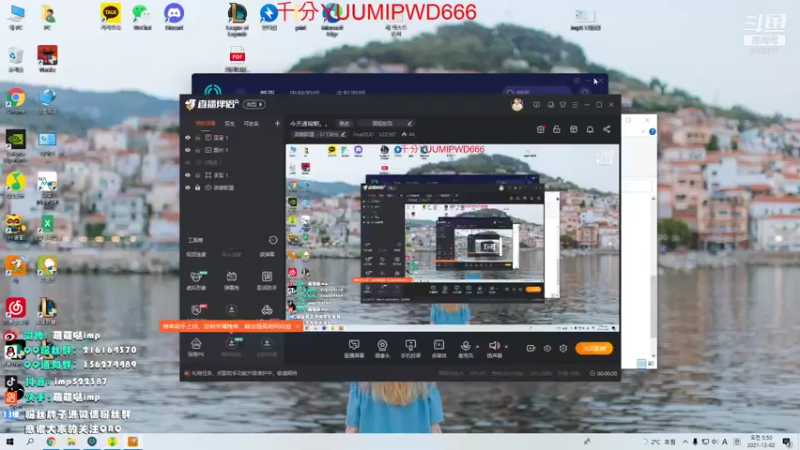Open the recording camera icon next to eye
Image resolution: width=800 pixels, height=450 pixels.
pos(531,348)
